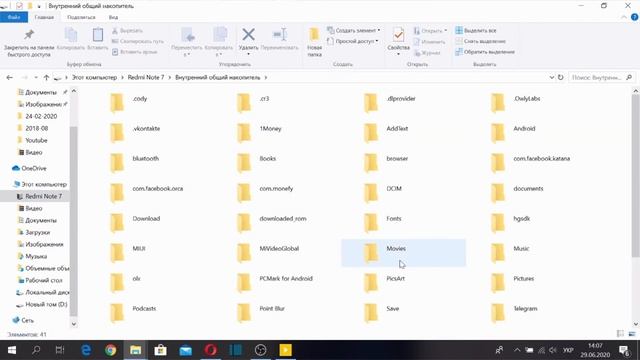Switch to the View ribbon tab

[113, 17]
